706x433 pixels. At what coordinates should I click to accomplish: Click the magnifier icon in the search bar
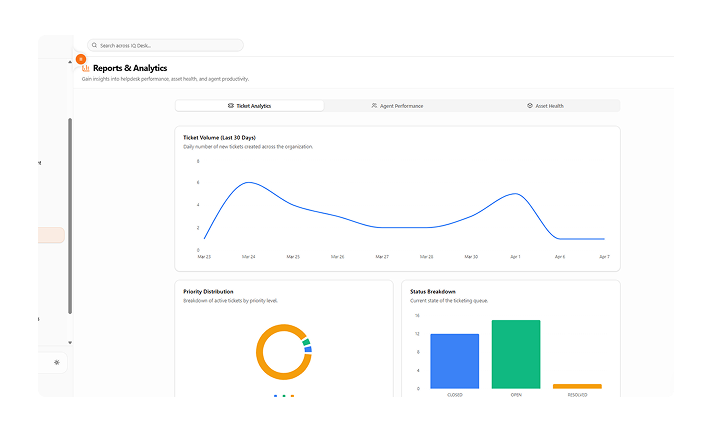pos(94,45)
